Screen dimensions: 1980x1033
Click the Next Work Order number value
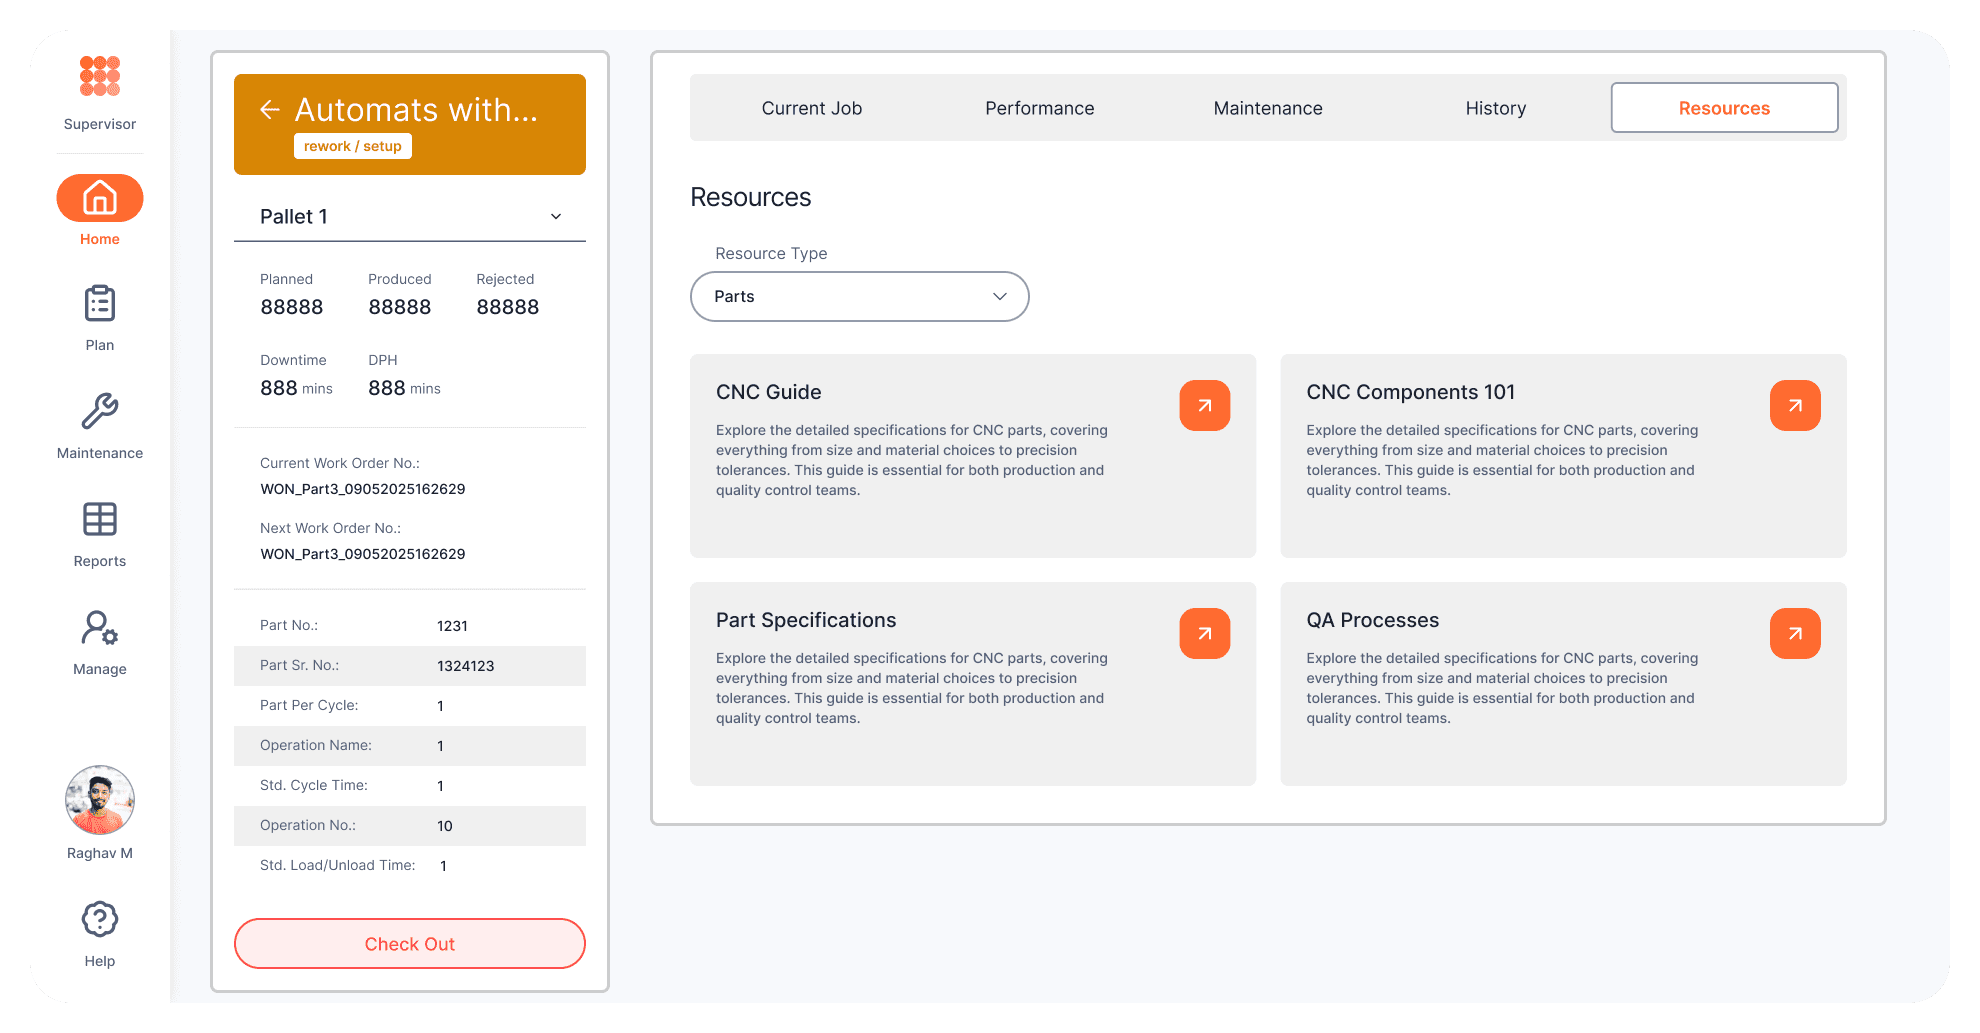click(363, 554)
